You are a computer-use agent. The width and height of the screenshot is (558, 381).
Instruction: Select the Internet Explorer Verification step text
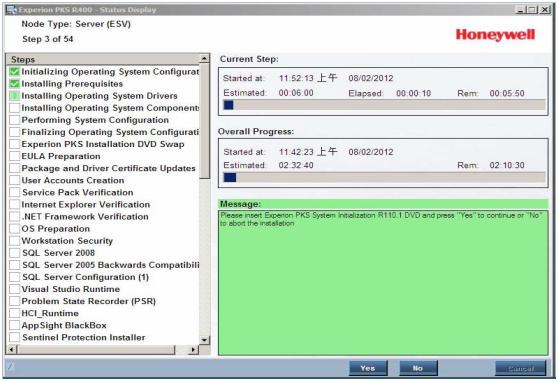tap(86, 205)
